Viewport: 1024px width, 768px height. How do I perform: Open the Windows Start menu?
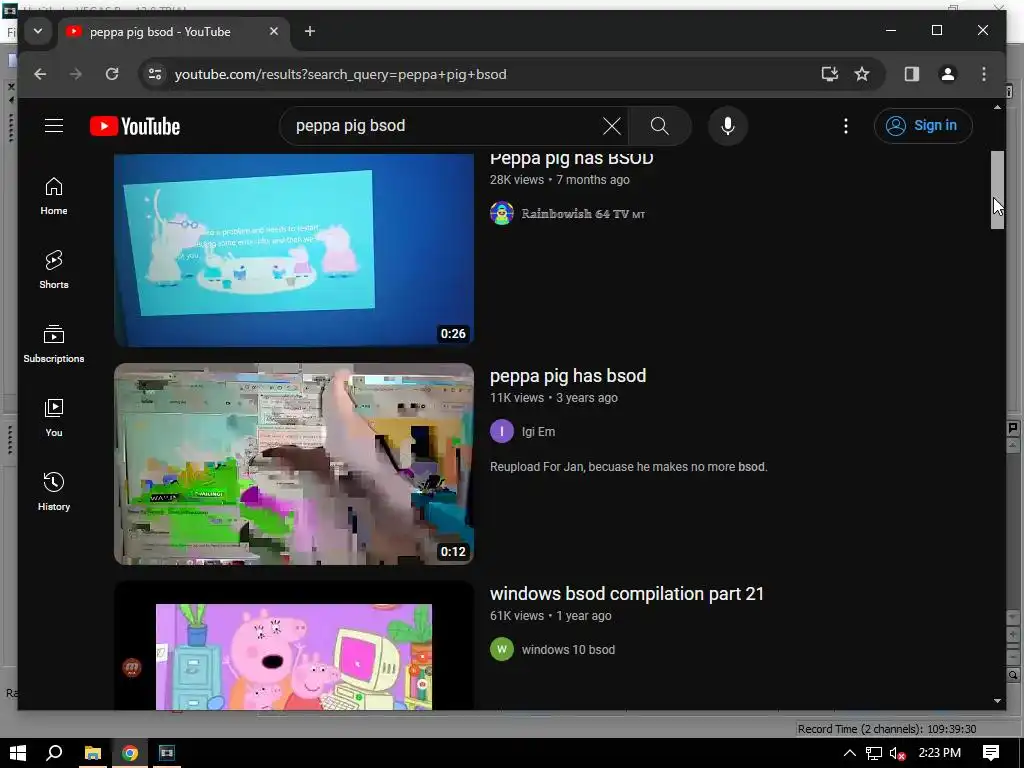click(x=18, y=753)
